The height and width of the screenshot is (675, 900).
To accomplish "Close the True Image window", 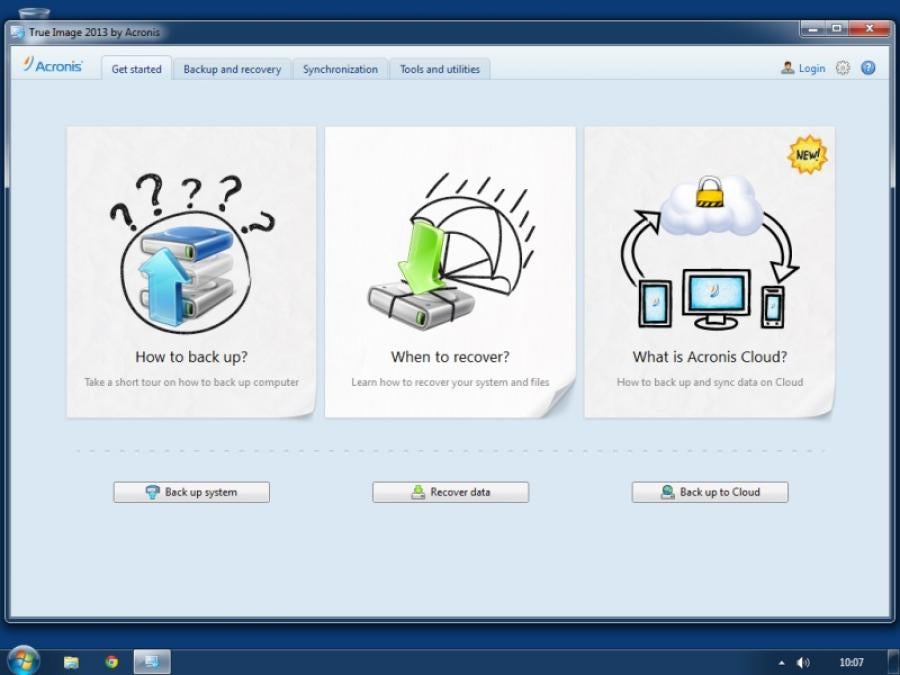I will pyautogui.click(x=870, y=28).
